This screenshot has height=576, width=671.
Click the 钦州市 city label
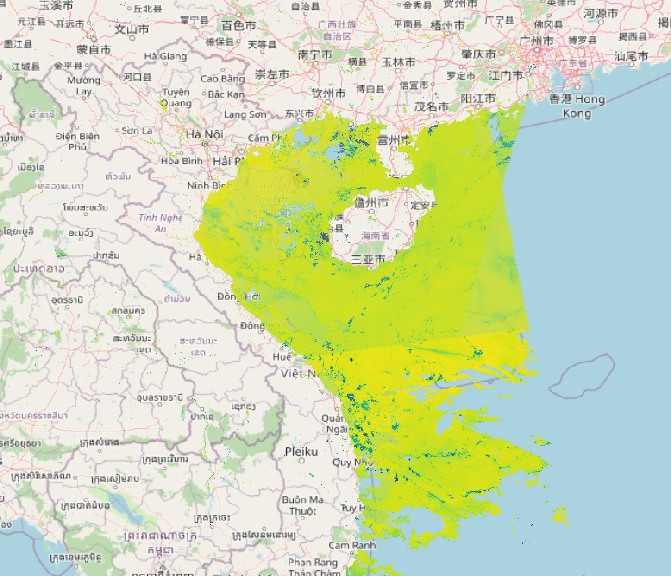click(328, 93)
